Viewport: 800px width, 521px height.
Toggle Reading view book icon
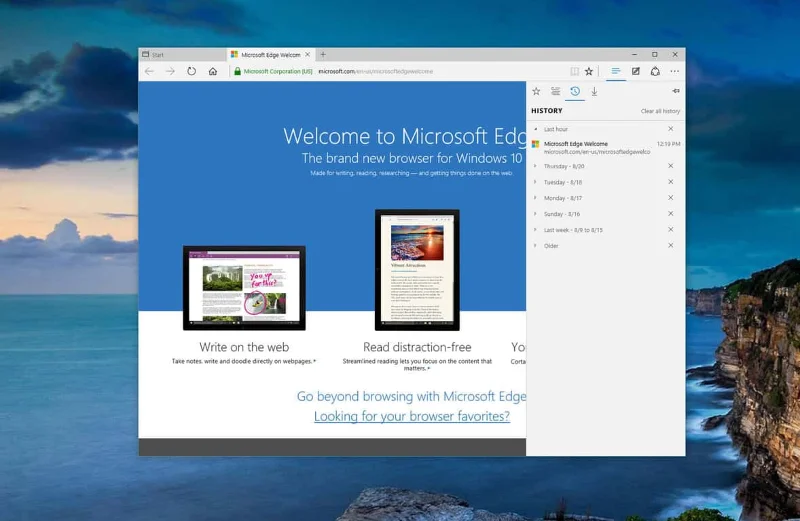pos(574,71)
